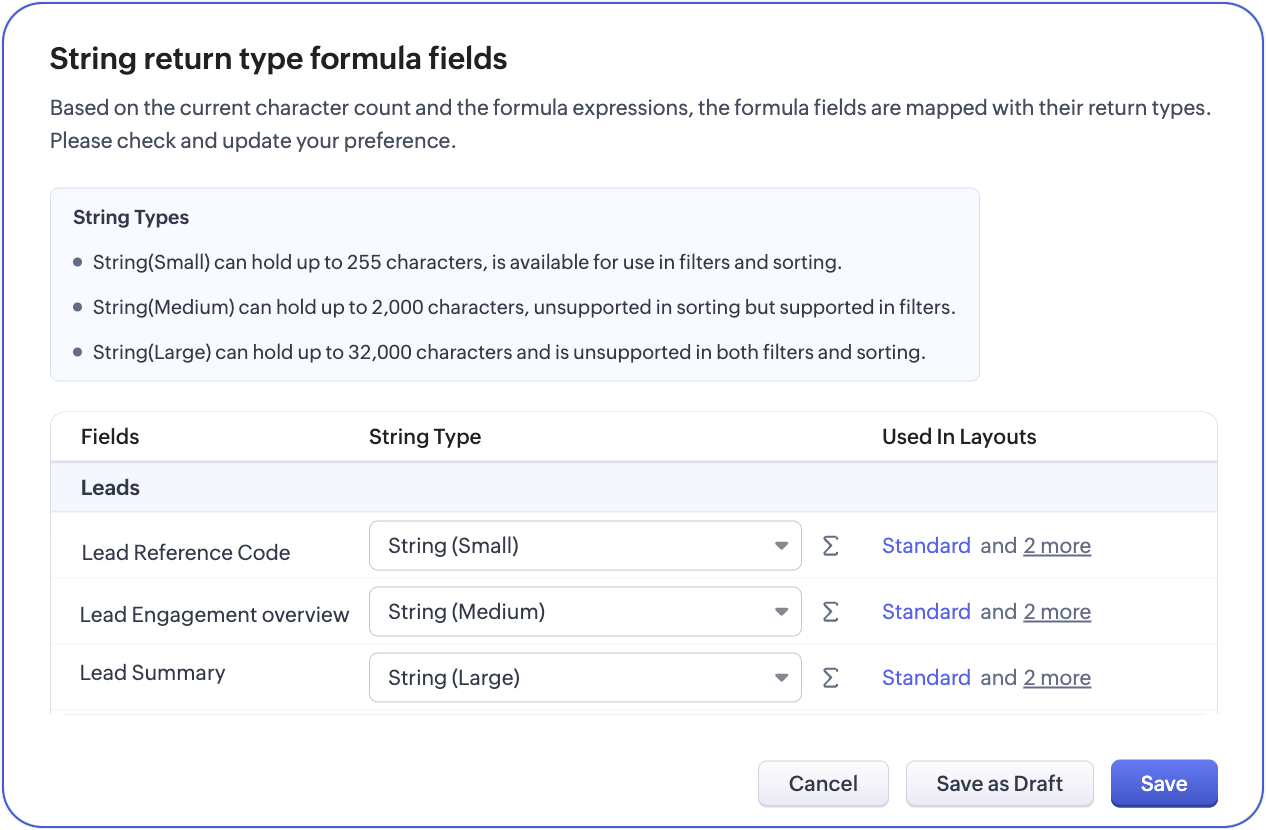Open Standard layout link for Lead Summary
1266x830 pixels.
[926, 678]
